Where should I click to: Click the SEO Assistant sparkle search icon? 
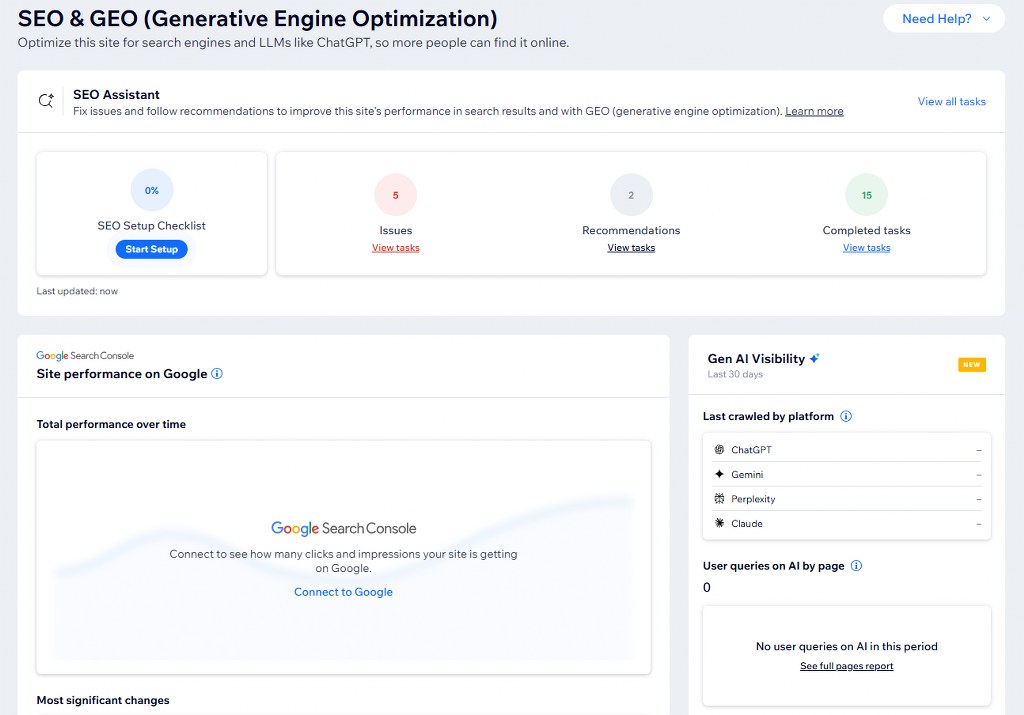pos(46,101)
